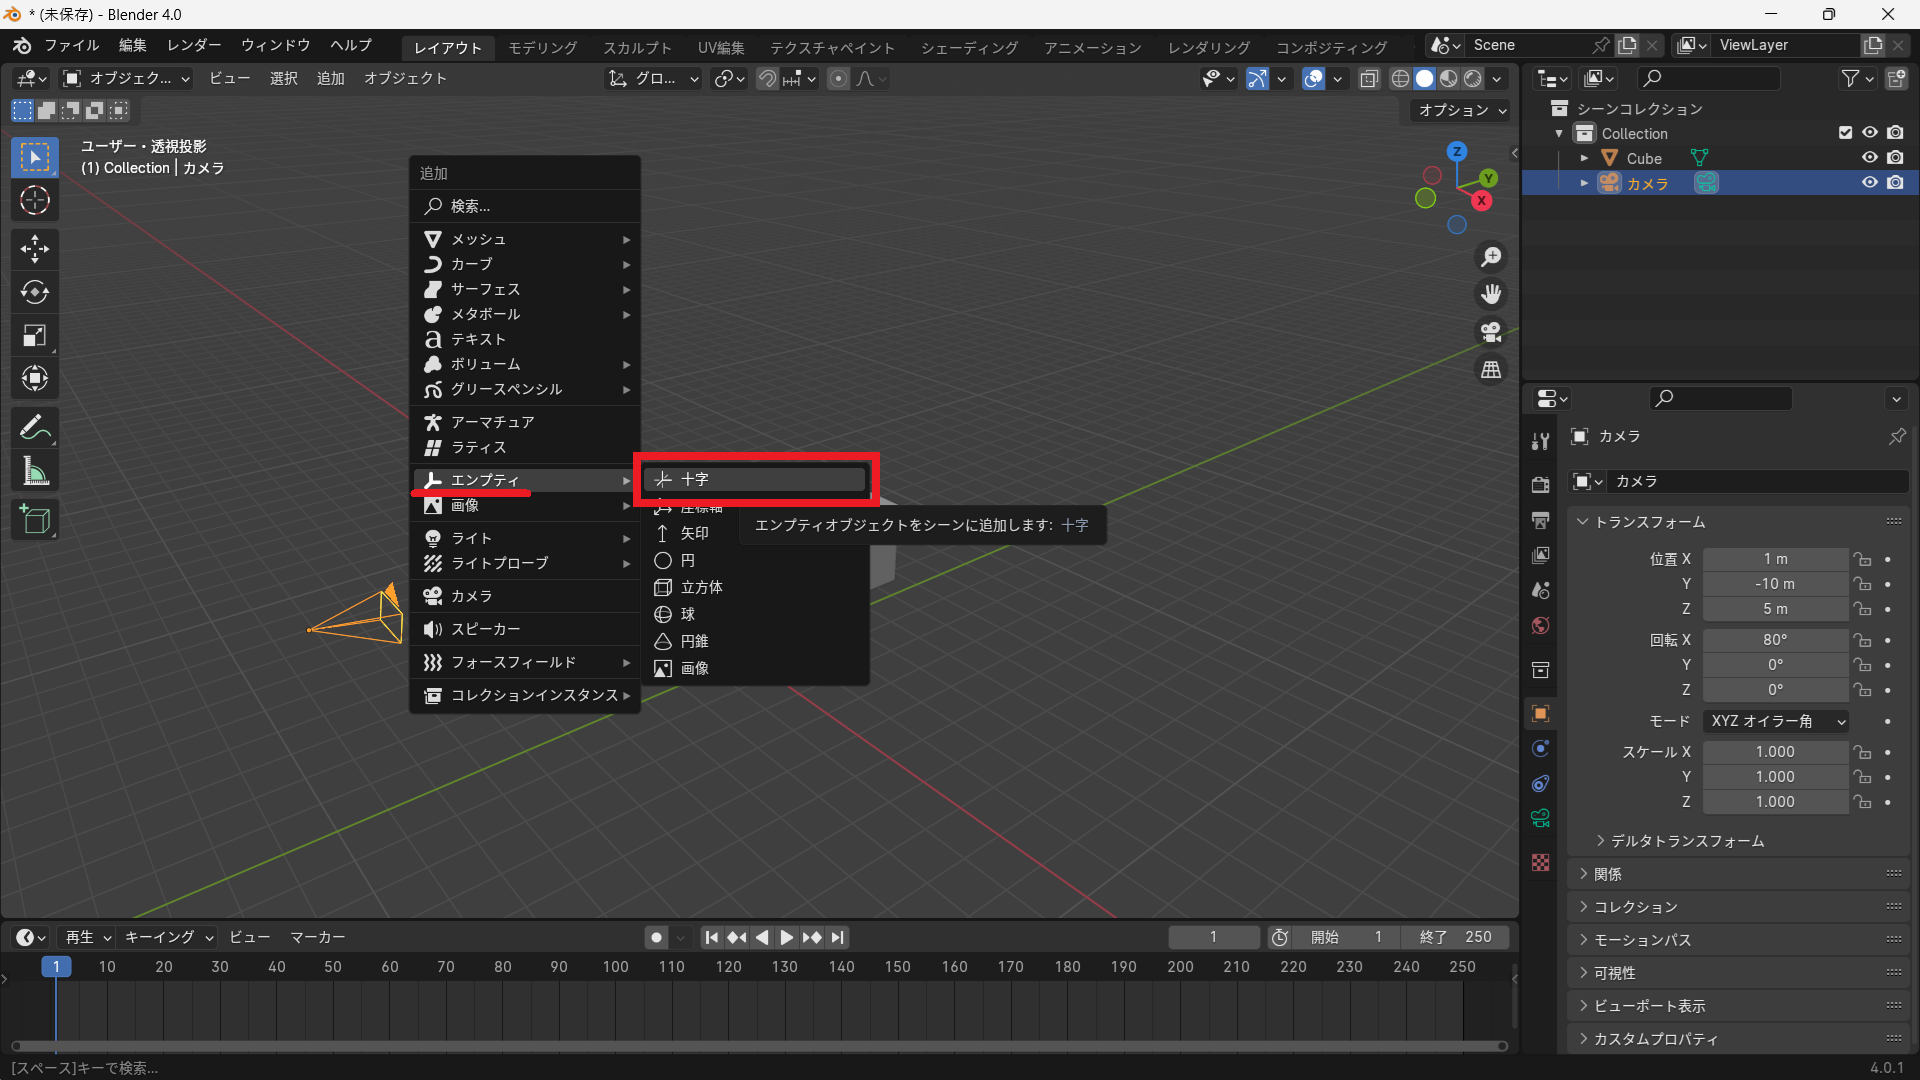Click the オプション button in viewport
Screen dimensions: 1920x1080
pyautogui.click(x=1461, y=110)
